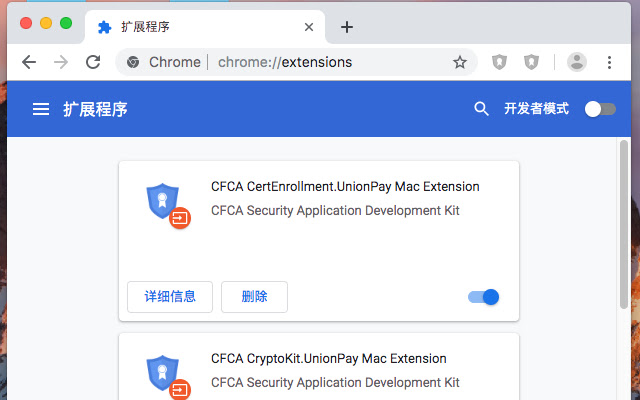Image resolution: width=640 pixels, height=400 pixels.
Task: Toggle the 开发者模式 developer mode switch
Action: point(600,109)
